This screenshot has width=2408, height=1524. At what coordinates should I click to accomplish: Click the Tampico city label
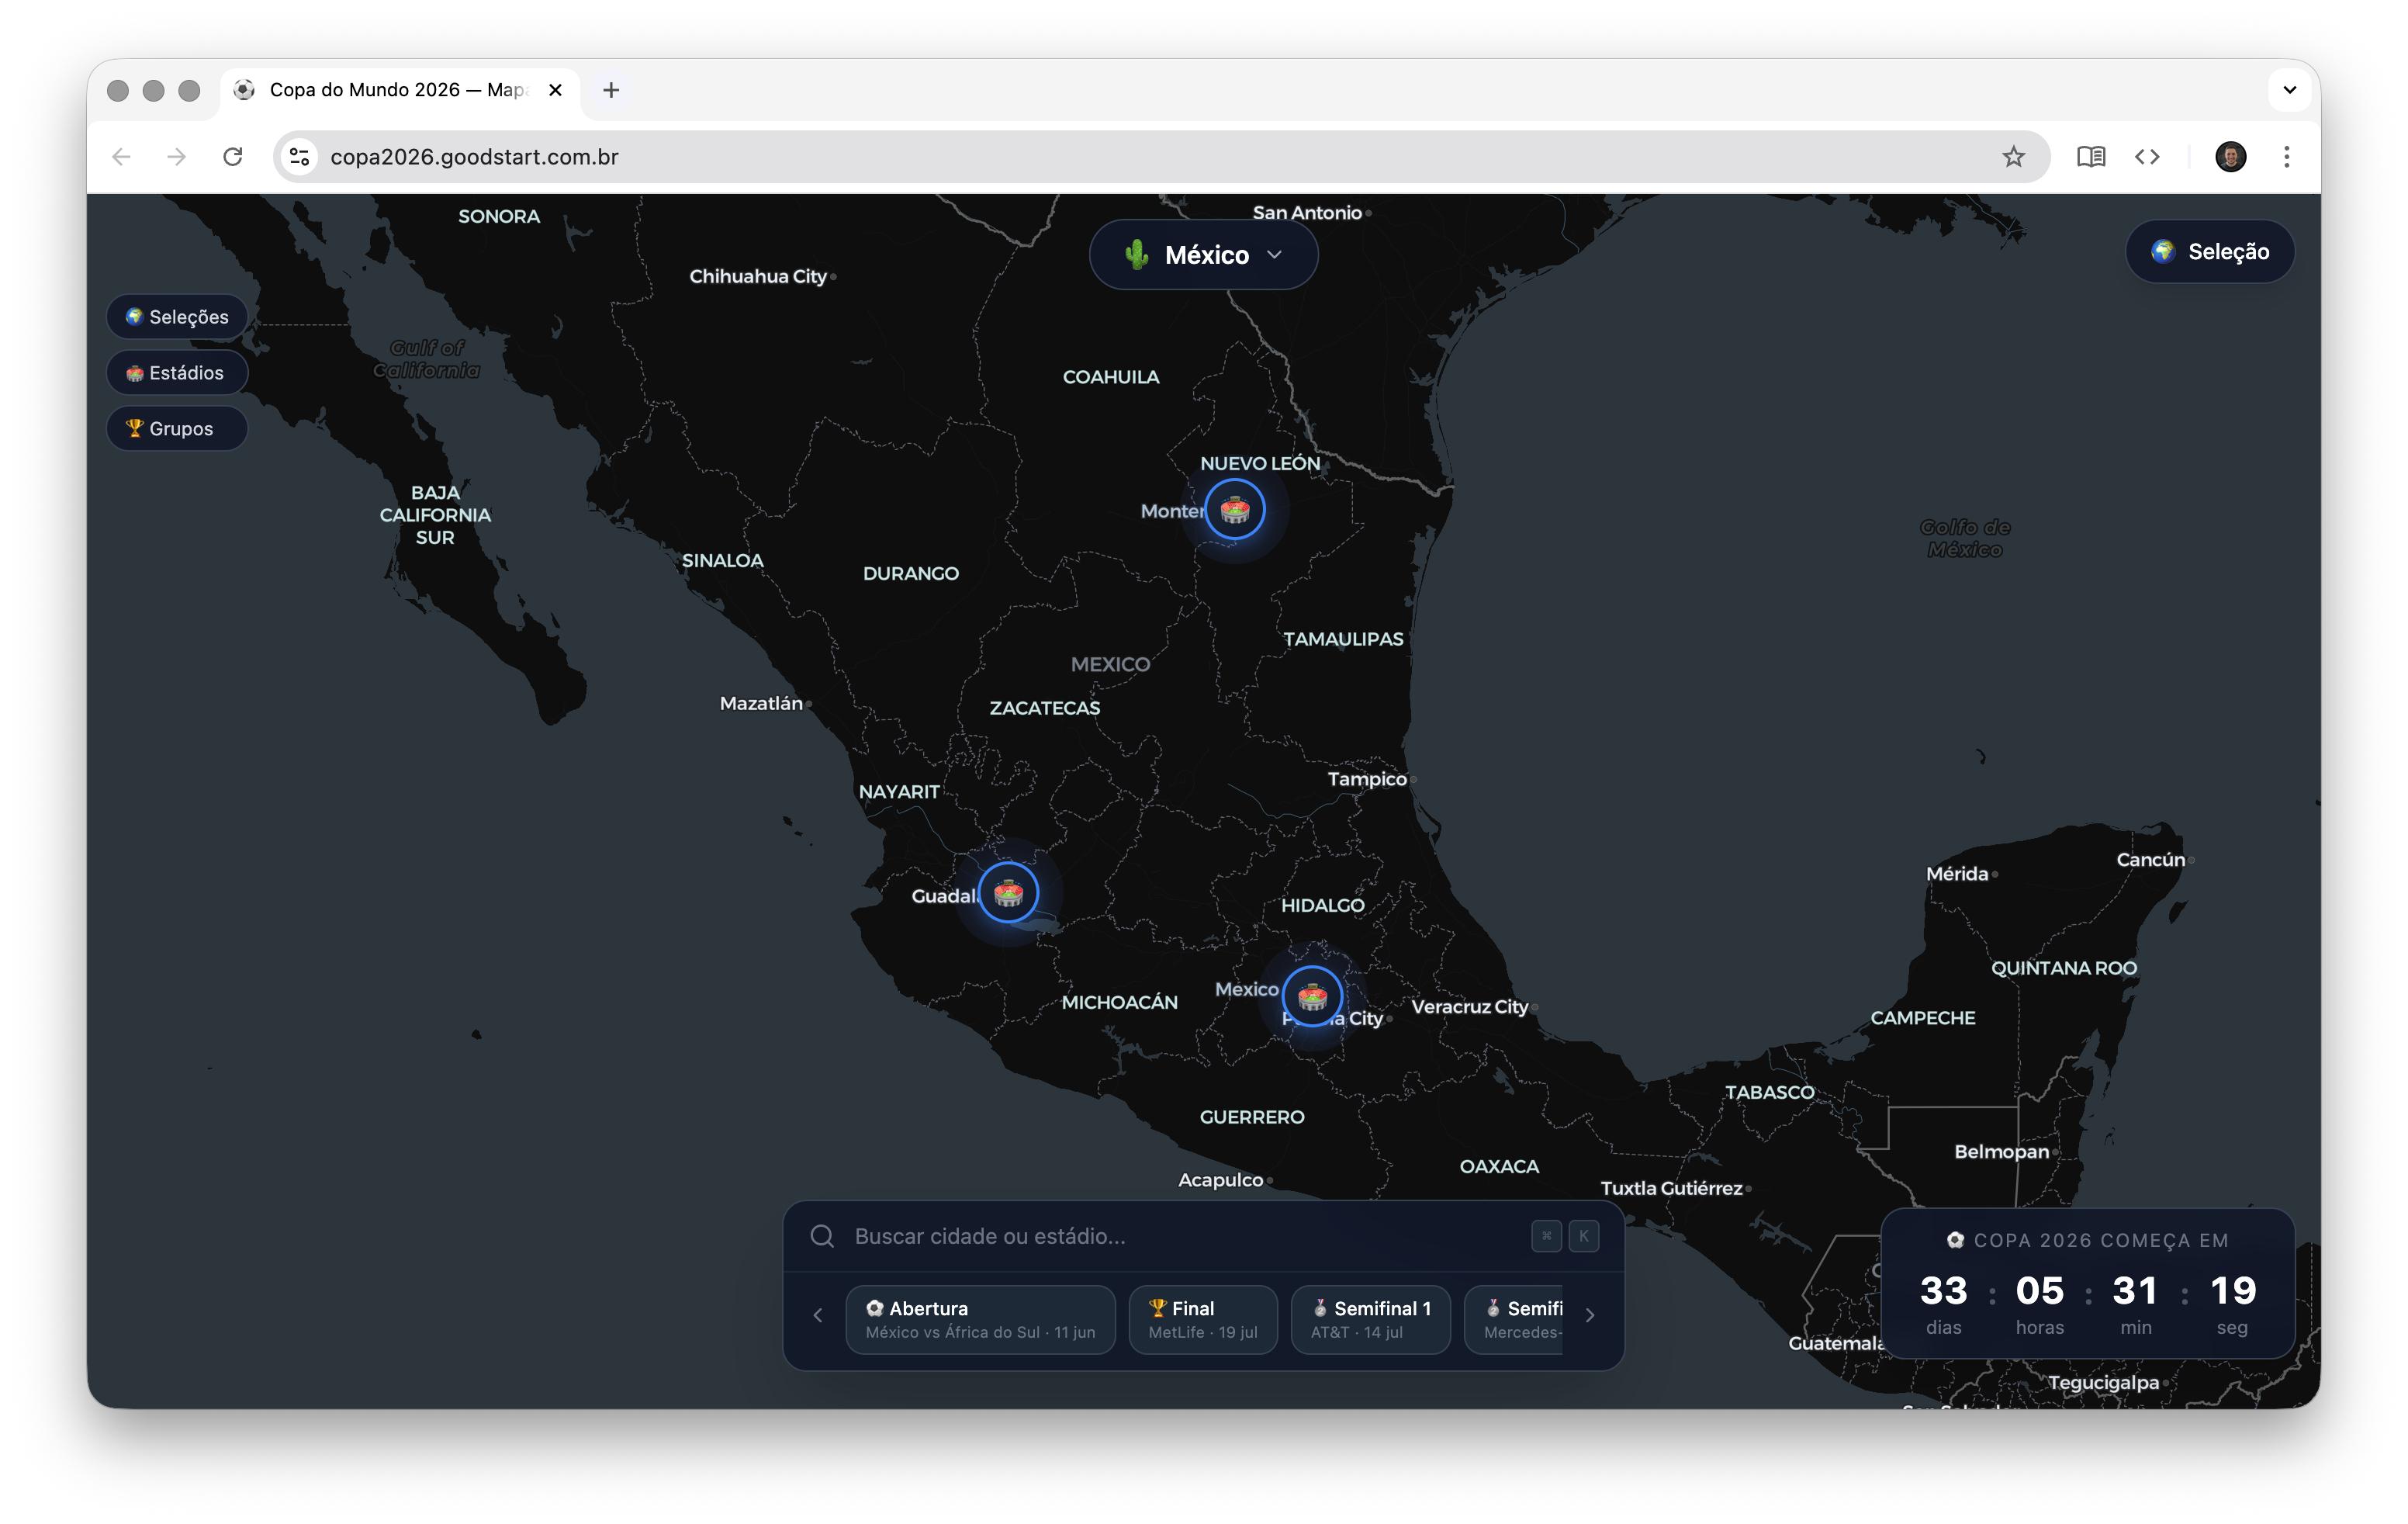pos(1367,779)
